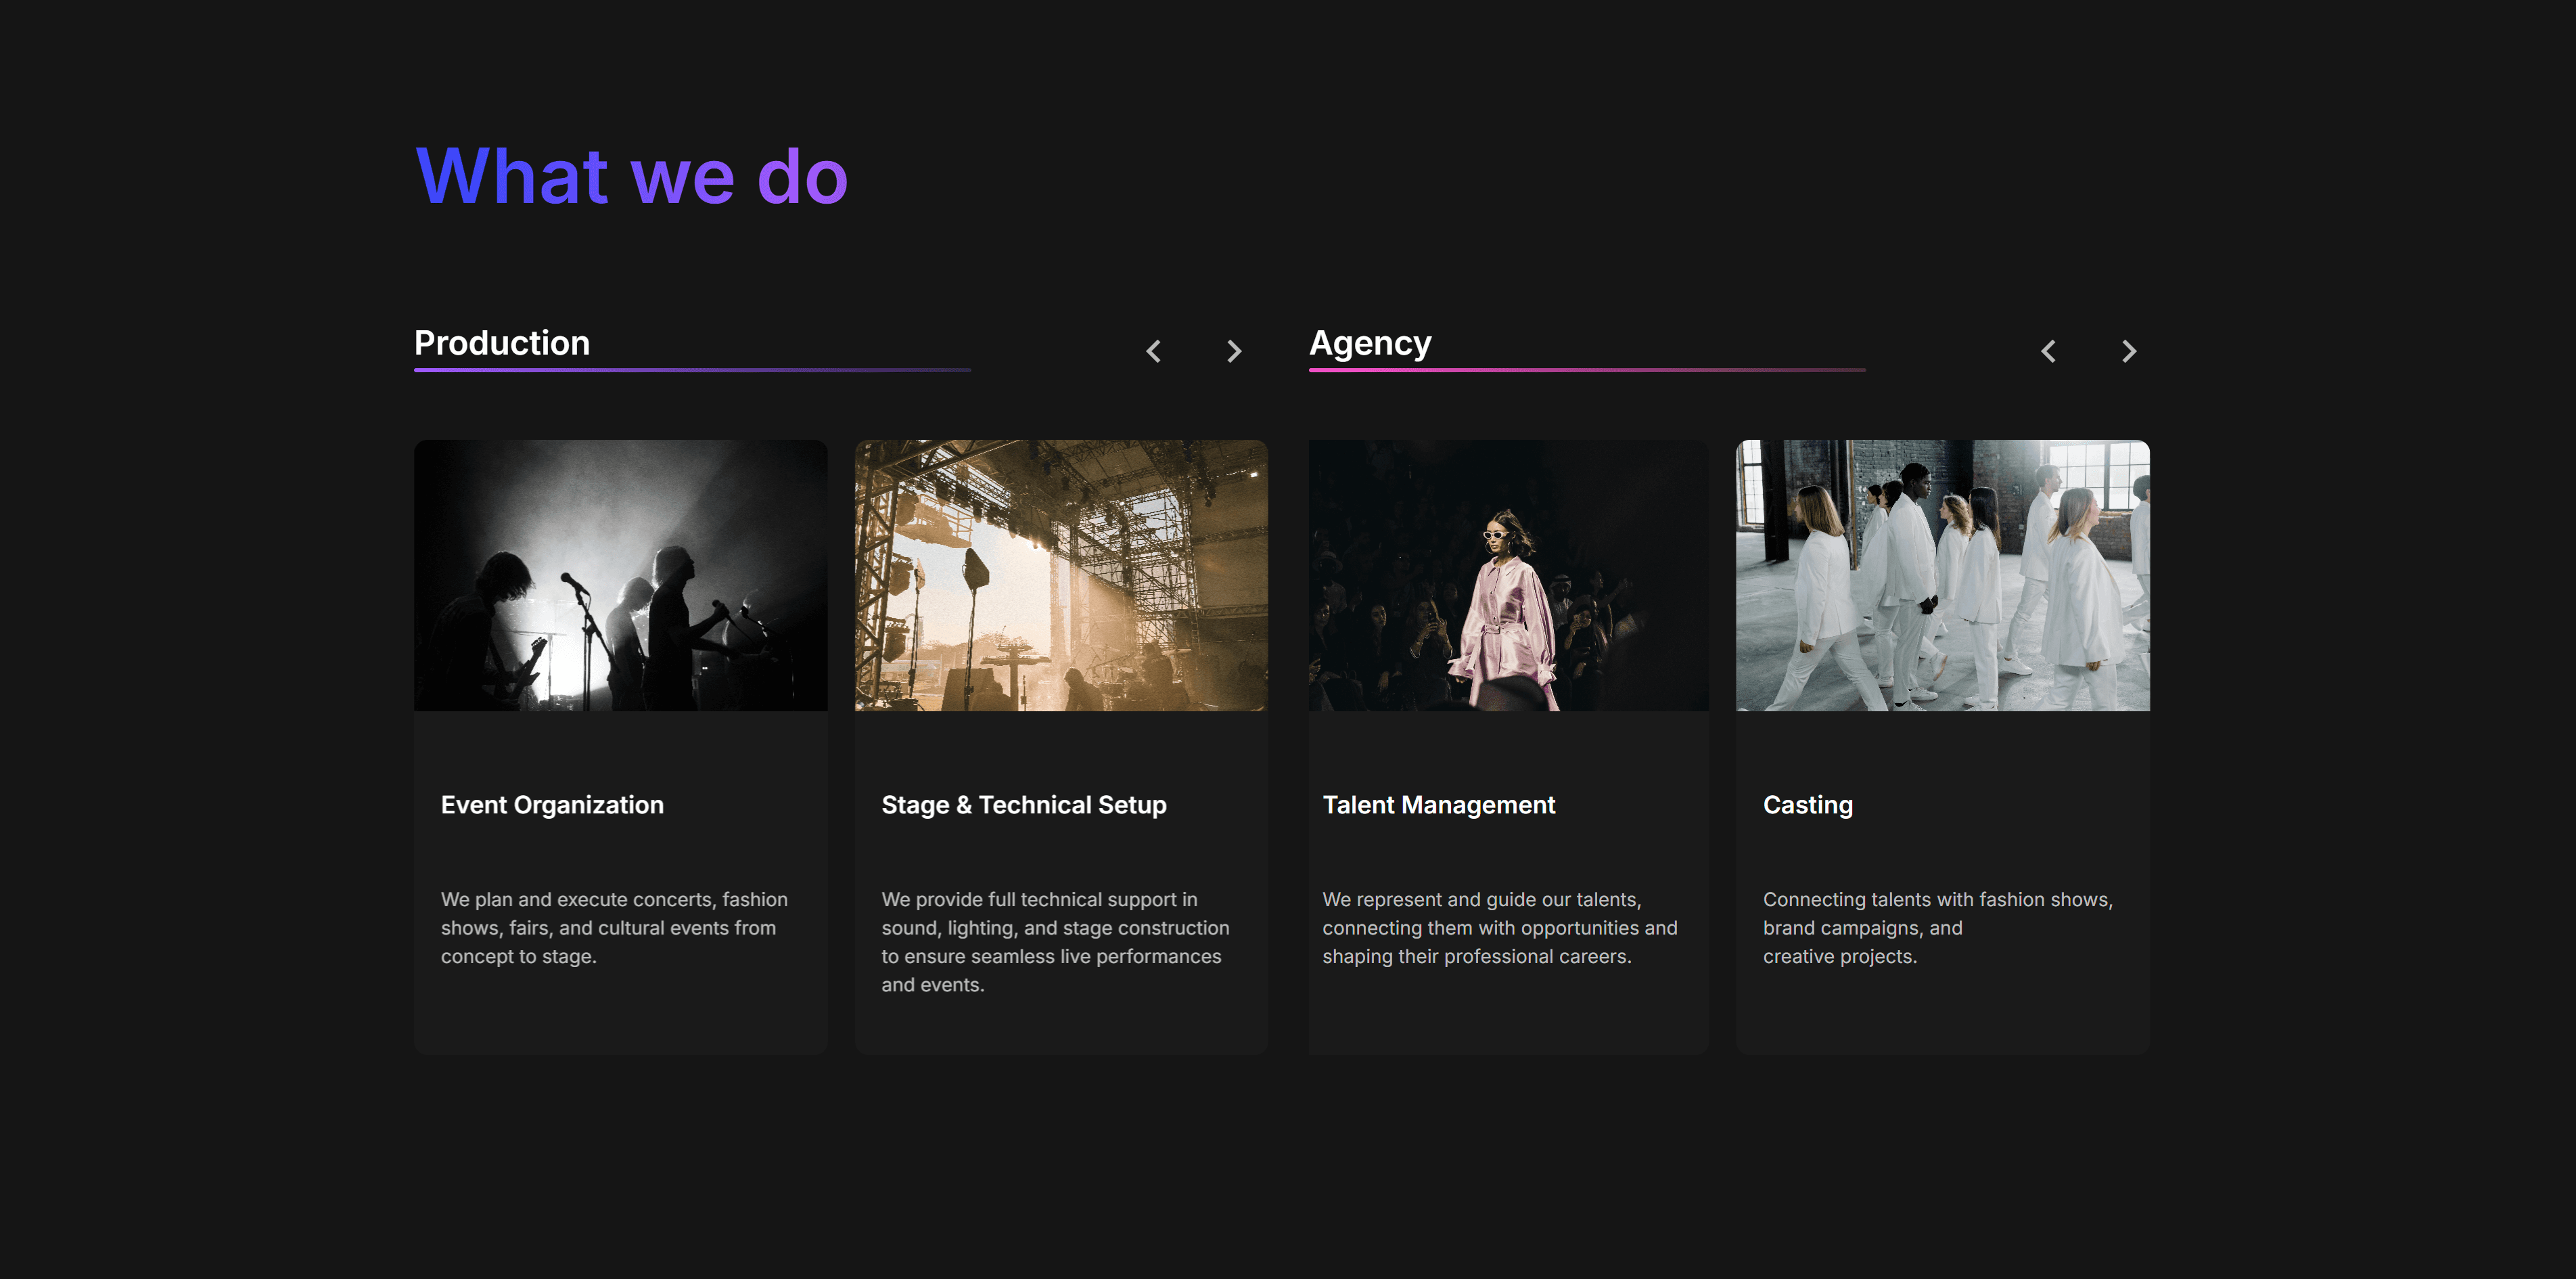Open the white-dressed models walking photo
Viewport: 2576px width, 1279px height.
pos(1943,575)
